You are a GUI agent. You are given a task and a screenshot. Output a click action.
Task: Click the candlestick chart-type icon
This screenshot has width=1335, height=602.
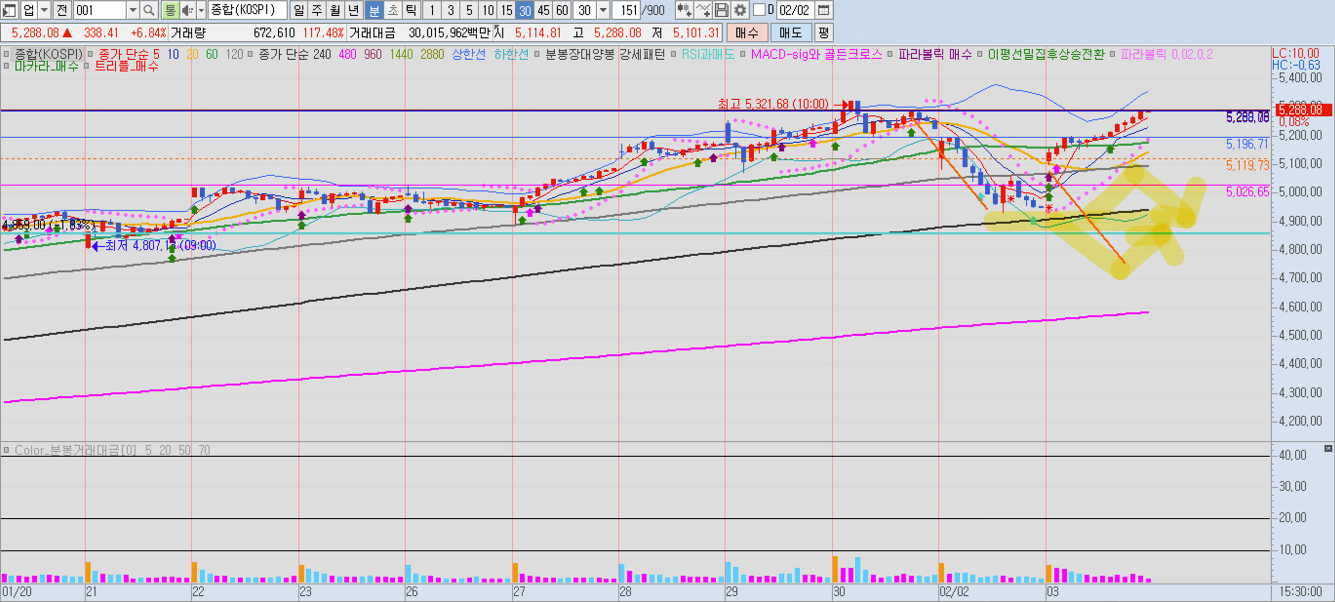(684, 10)
